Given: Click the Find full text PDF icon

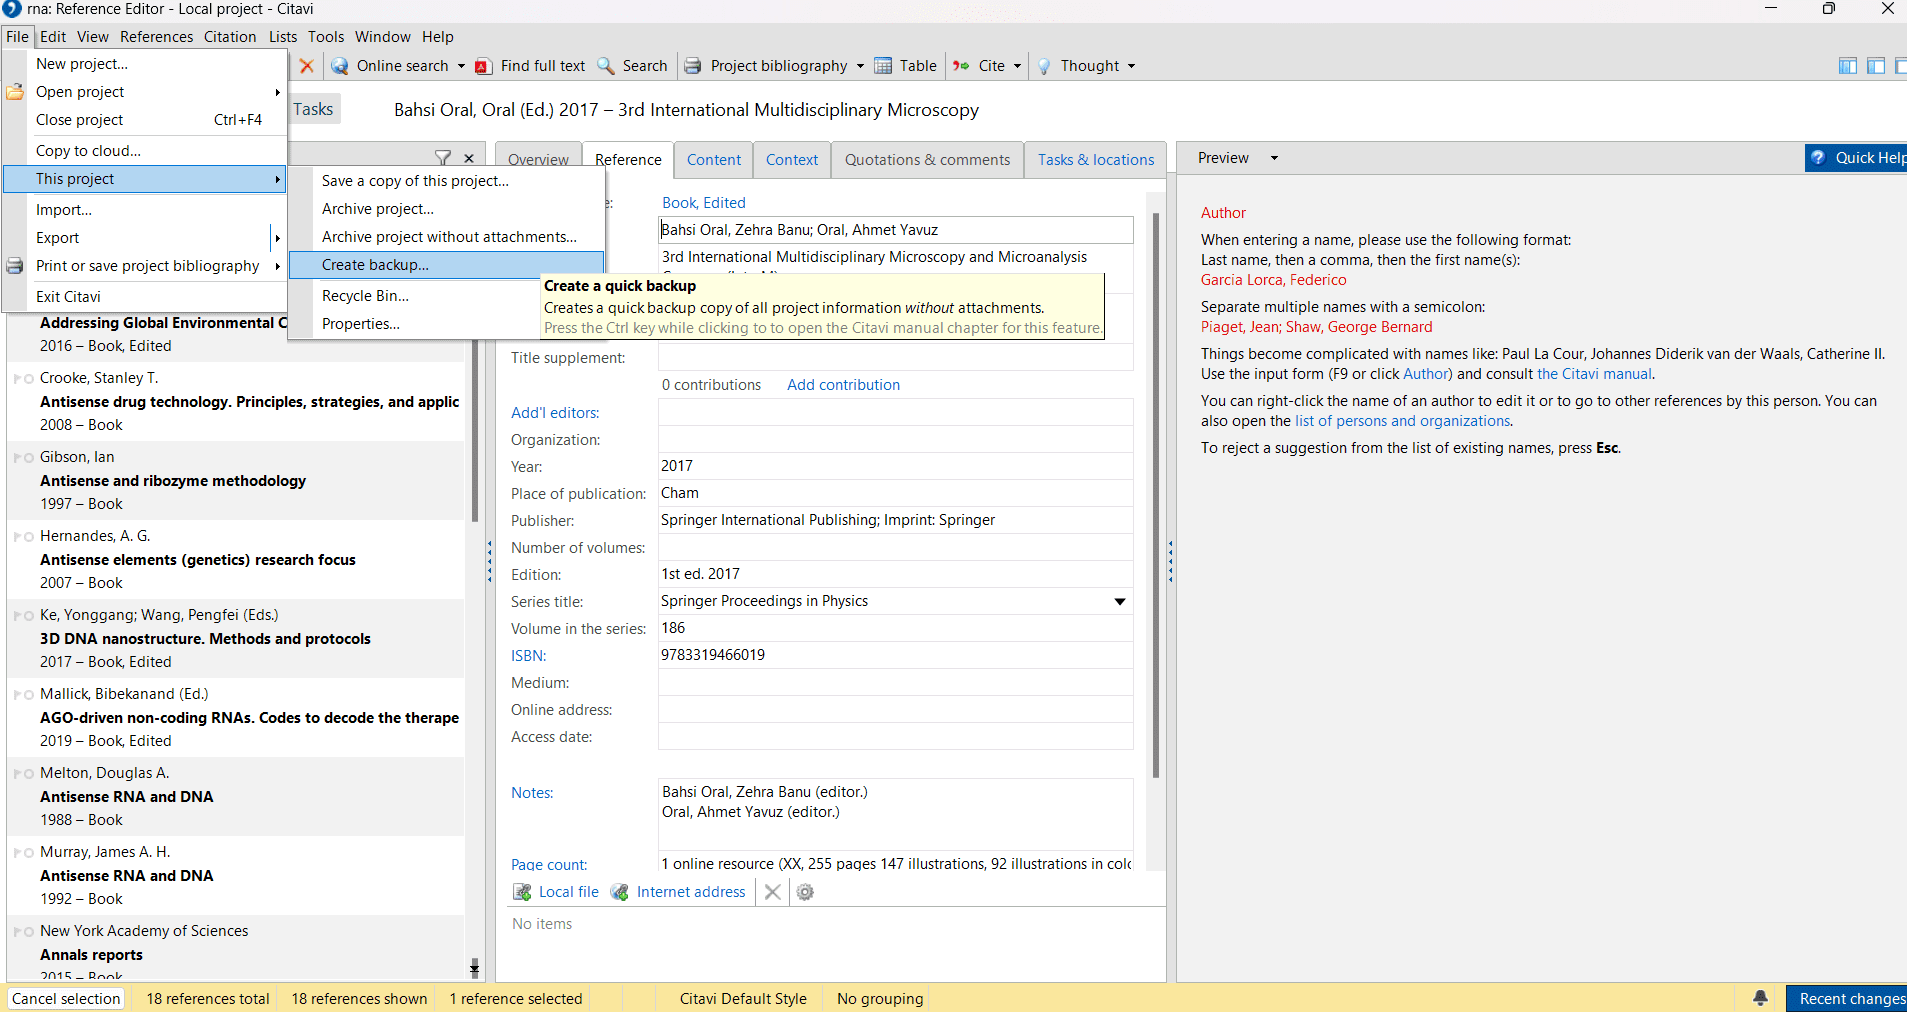Looking at the screenshot, I should click(484, 66).
